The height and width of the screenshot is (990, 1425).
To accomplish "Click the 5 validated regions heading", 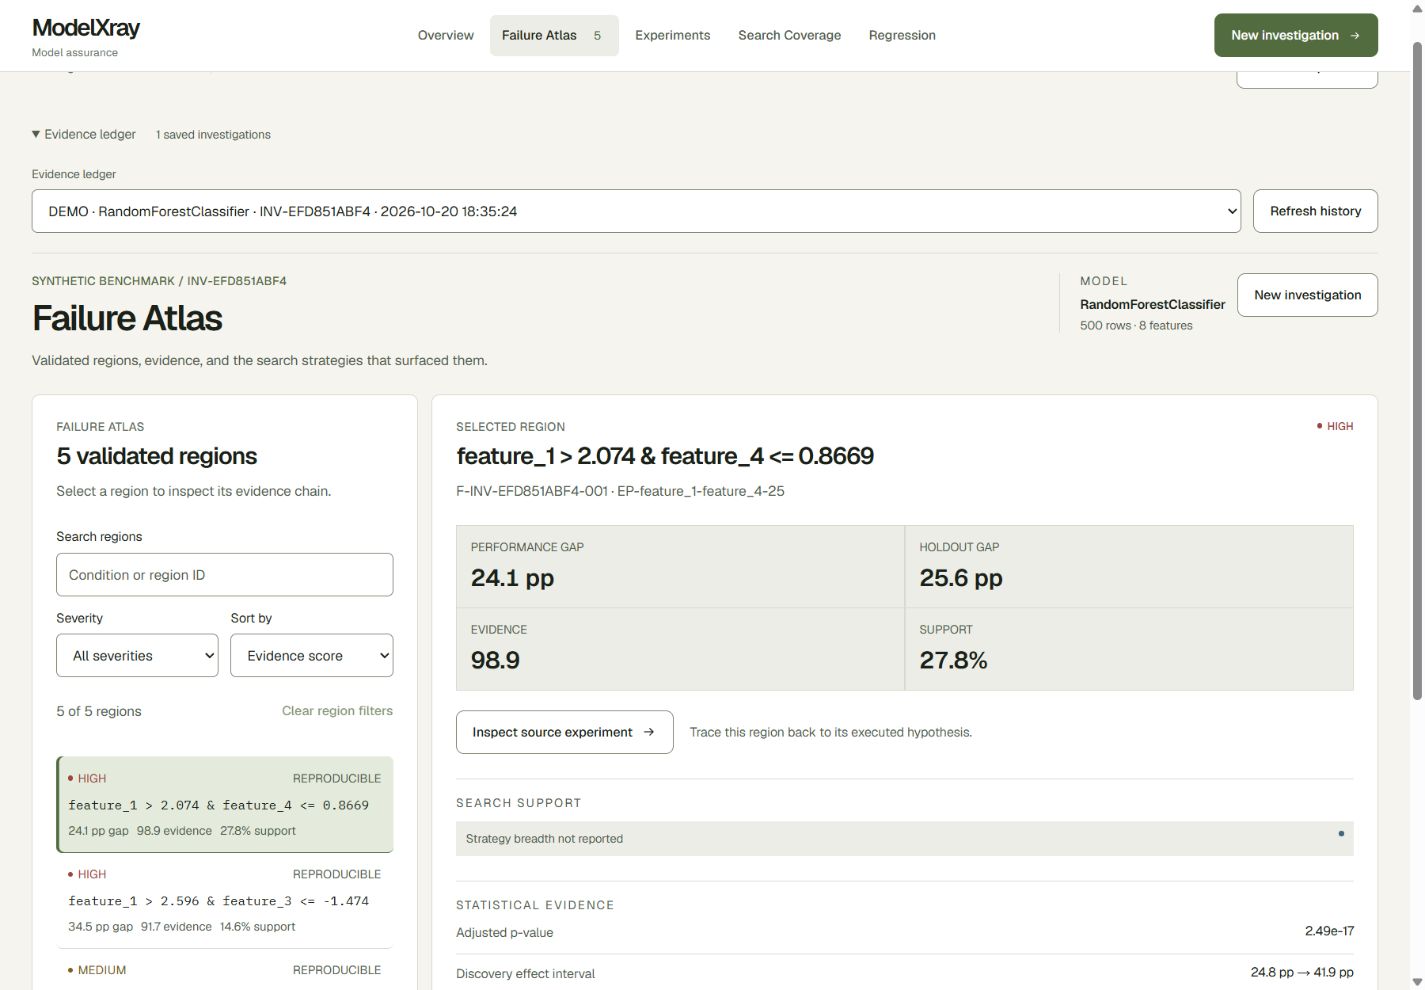I will click(157, 456).
